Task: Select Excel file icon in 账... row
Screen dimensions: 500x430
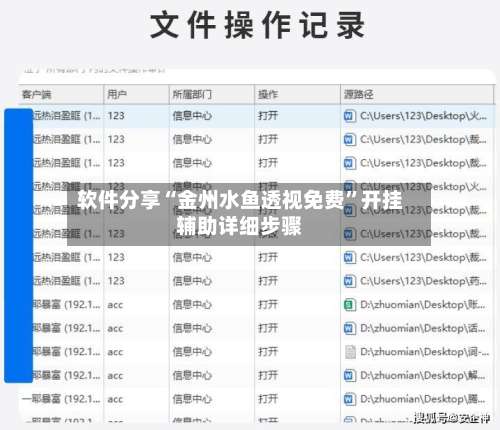Action: pos(349,305)
